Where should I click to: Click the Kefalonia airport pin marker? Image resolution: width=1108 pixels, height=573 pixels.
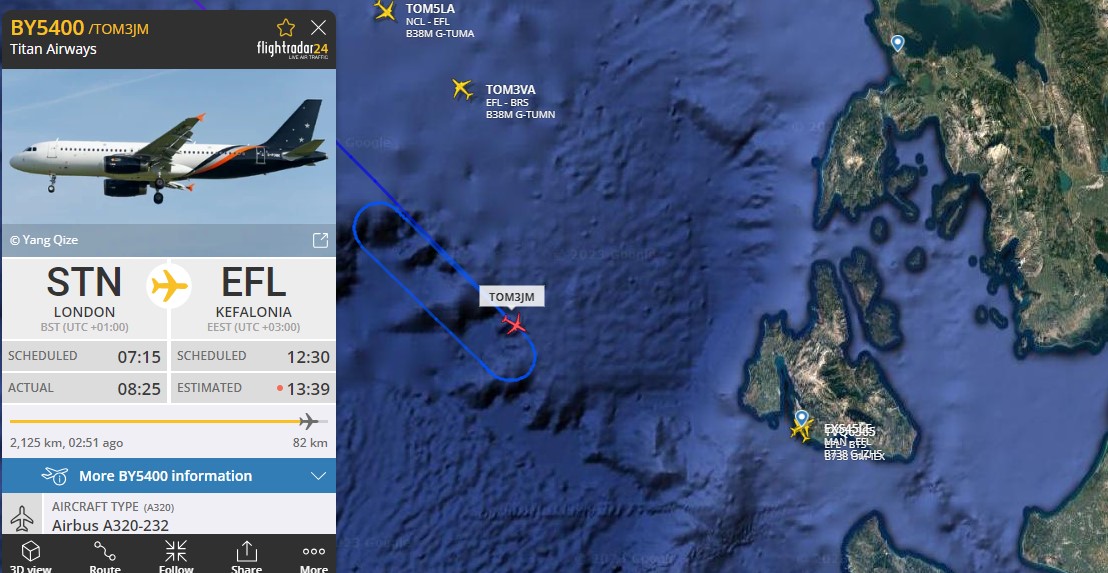coord(801,418)
